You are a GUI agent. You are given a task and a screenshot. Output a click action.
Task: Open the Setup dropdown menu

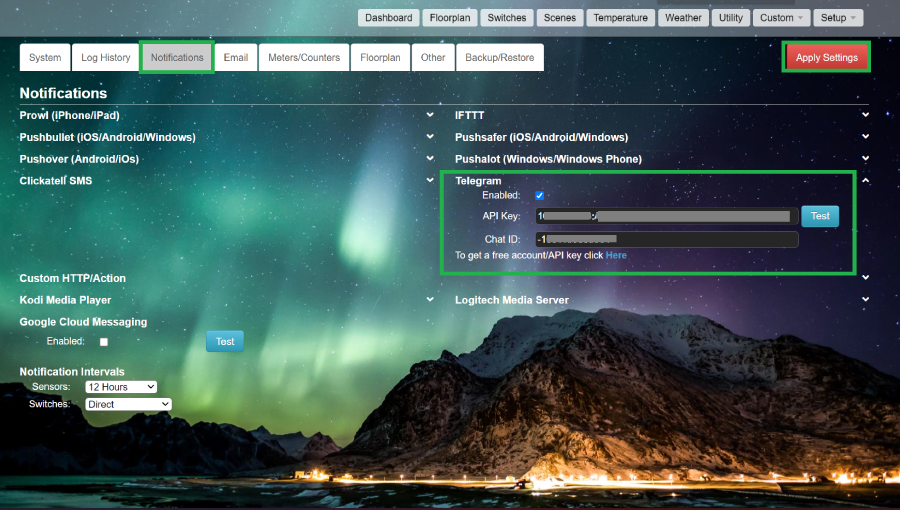[838, 18]
